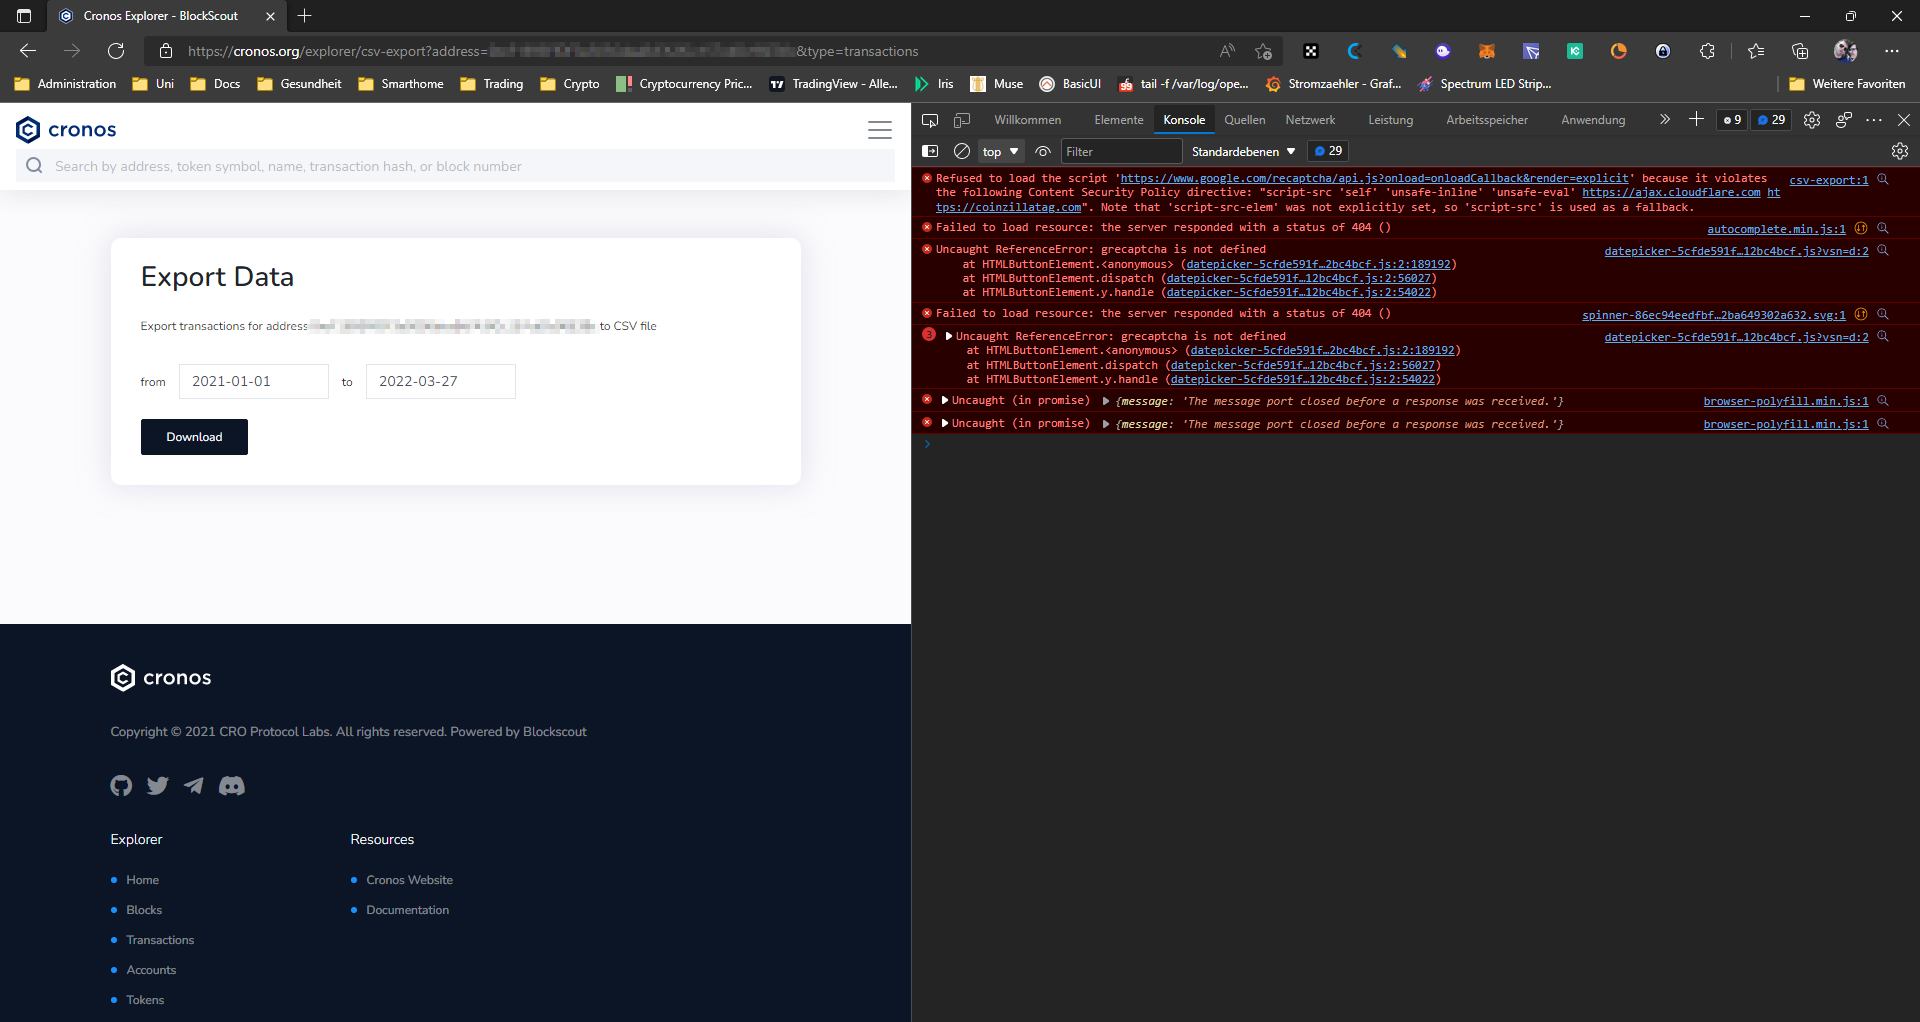Open the Telegram icon in footer

point(194,786)
